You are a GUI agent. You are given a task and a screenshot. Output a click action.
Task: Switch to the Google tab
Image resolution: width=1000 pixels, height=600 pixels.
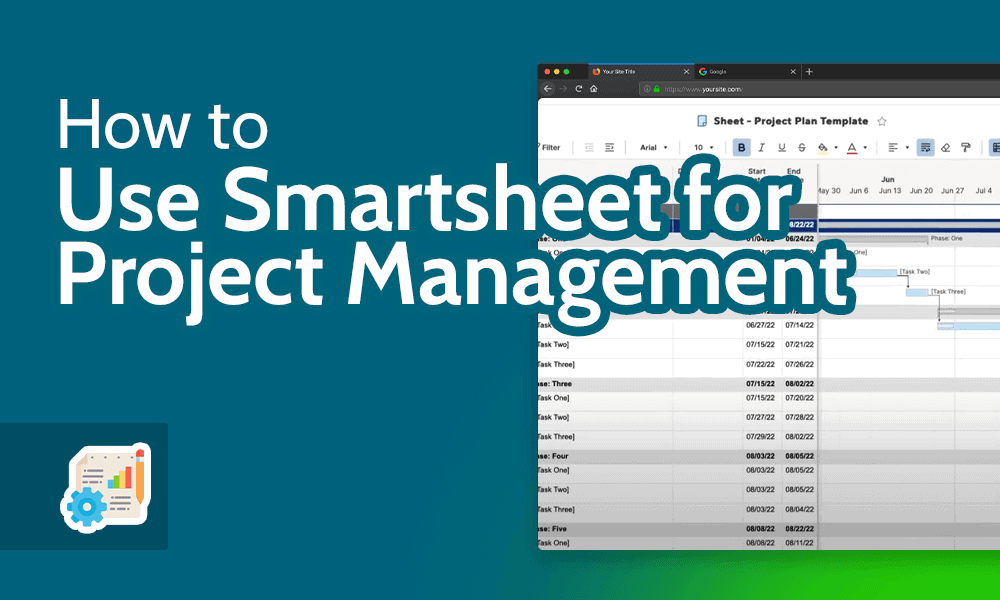tap(747, 71)
